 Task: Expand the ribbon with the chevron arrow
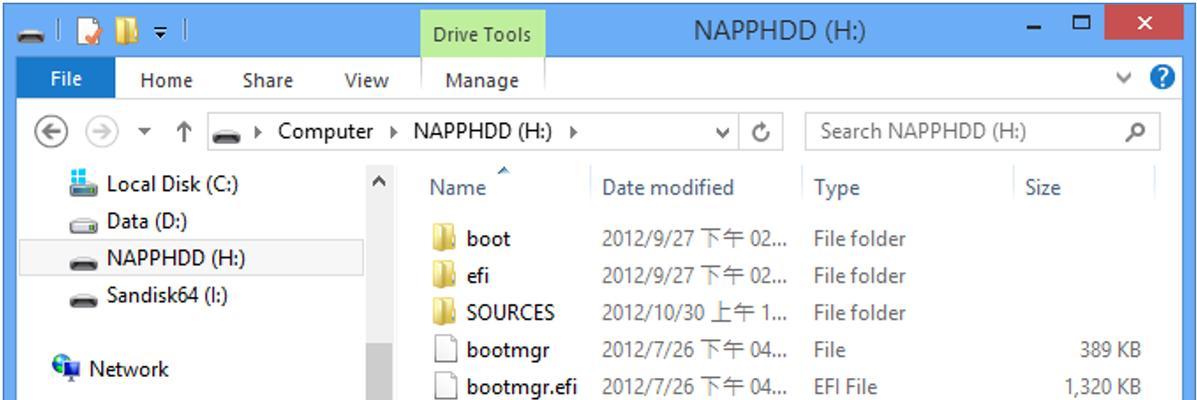tap(1124, 77)
